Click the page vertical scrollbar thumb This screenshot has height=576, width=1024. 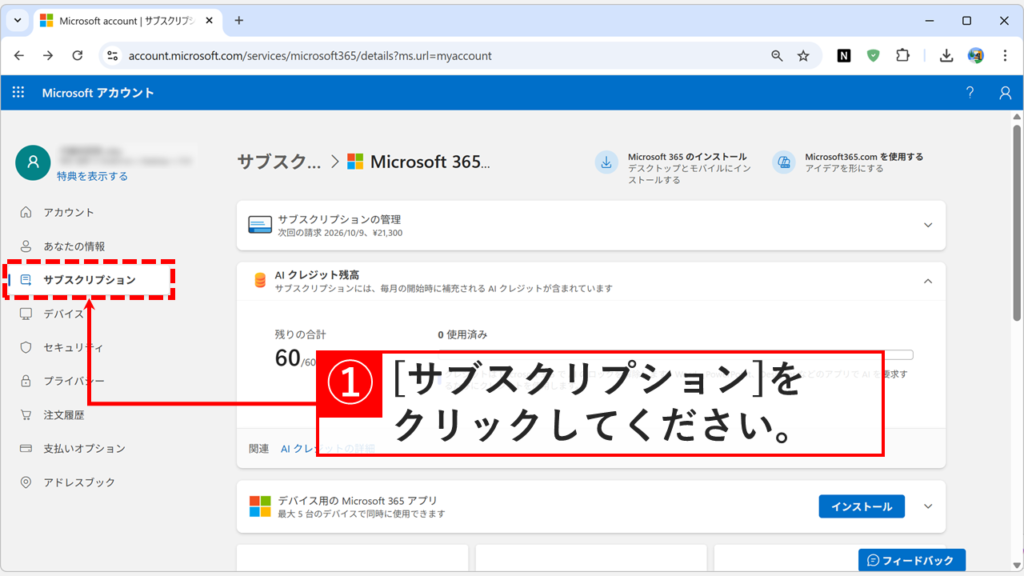(1016, 222)
